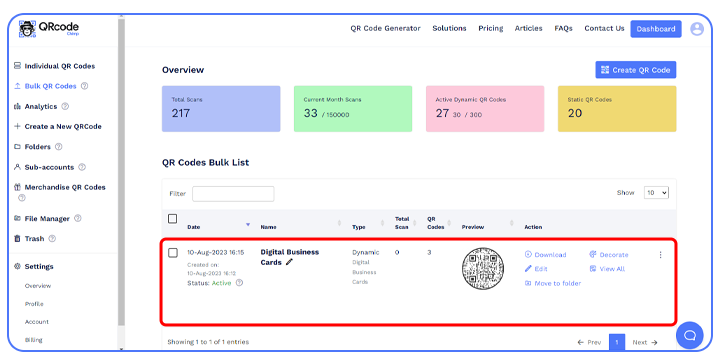The width and height of the screenshot is (720, 364).
Task: Click the user profile avatar icon
Action: [697, 29]
